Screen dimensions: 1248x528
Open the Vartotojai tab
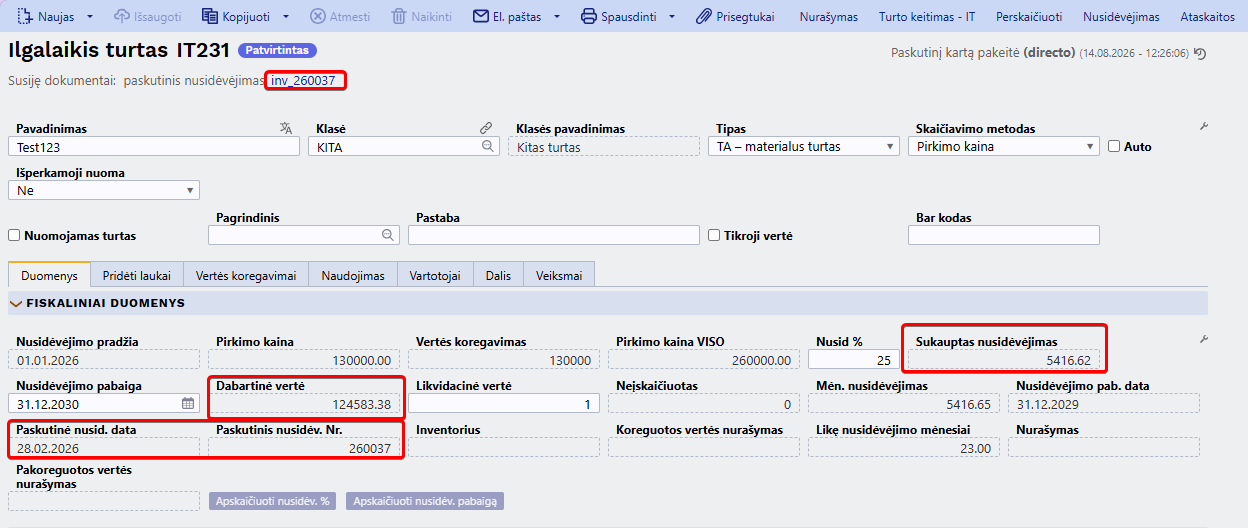[435, 275]
